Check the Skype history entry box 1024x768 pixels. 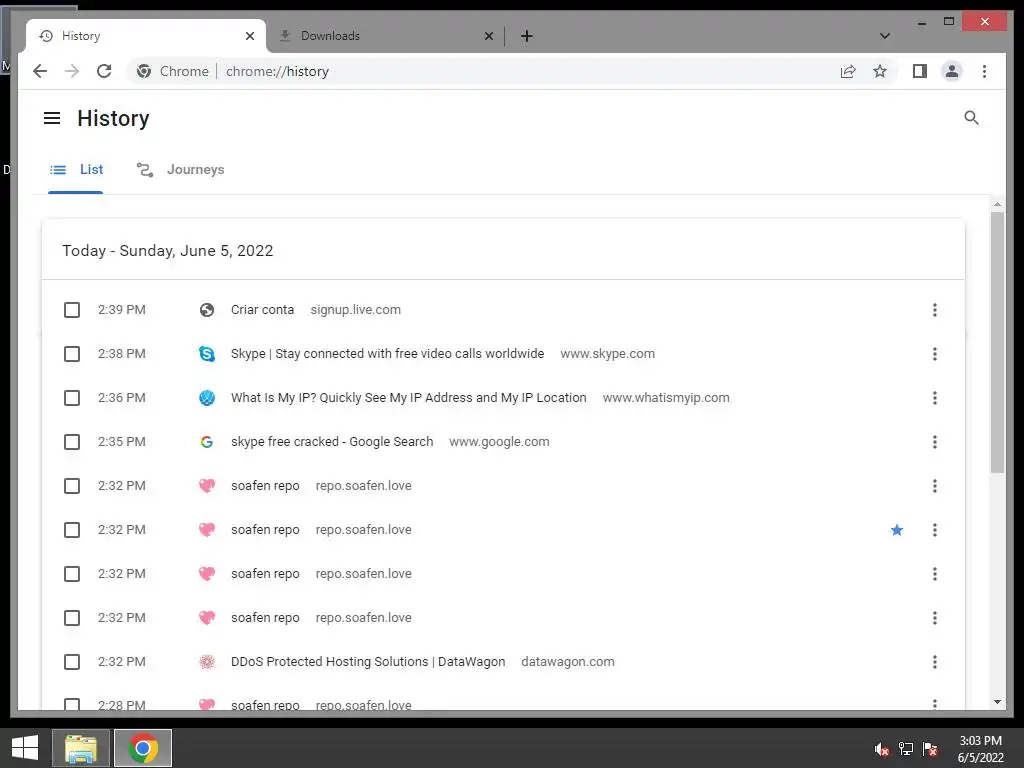pyautogui.click(x=72, y=354)
